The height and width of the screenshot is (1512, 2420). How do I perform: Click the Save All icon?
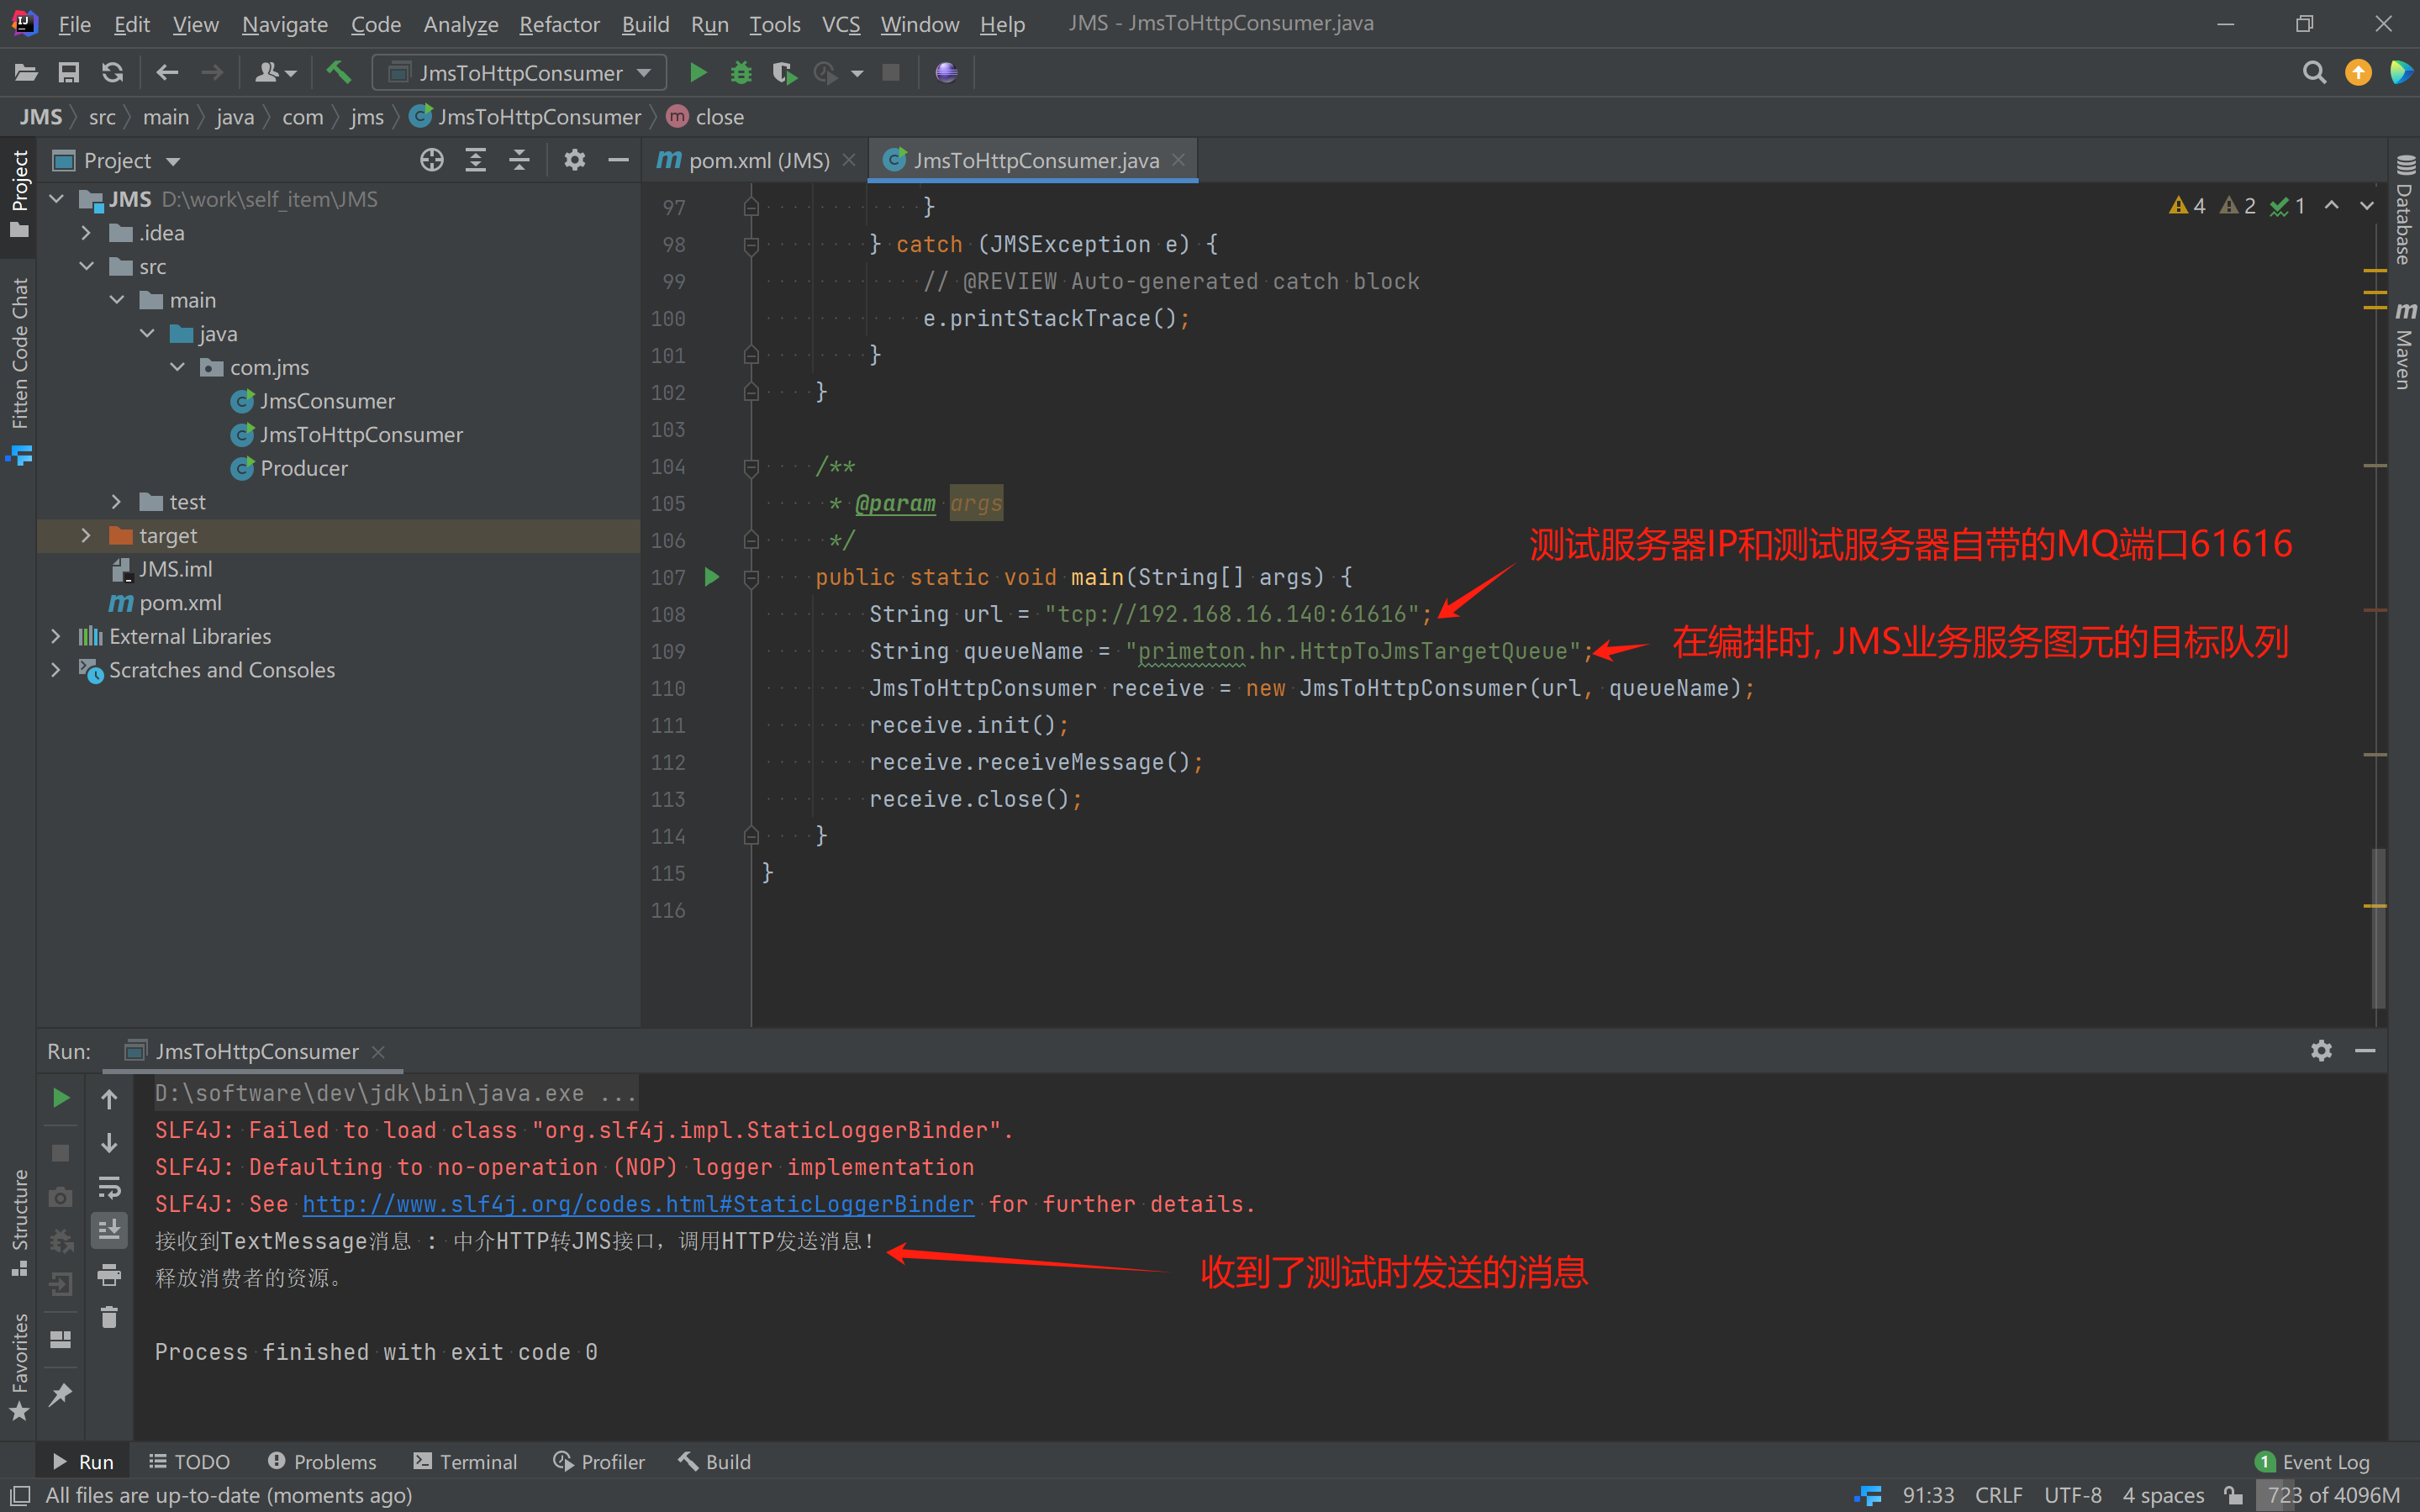click(x=68, y=72)
